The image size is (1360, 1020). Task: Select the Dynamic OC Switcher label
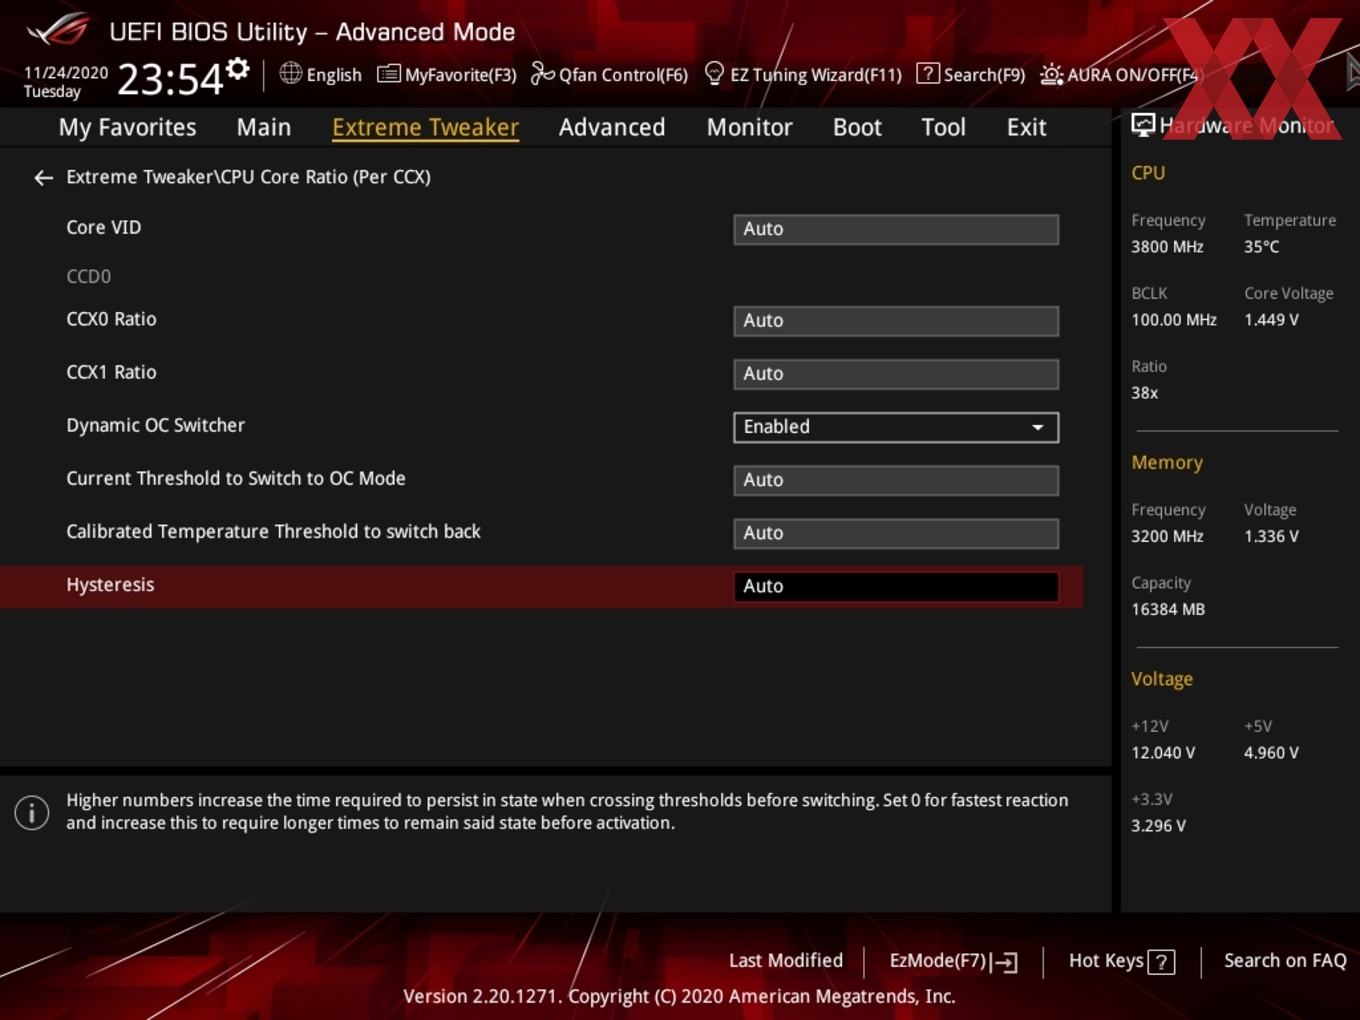[155, 425]
